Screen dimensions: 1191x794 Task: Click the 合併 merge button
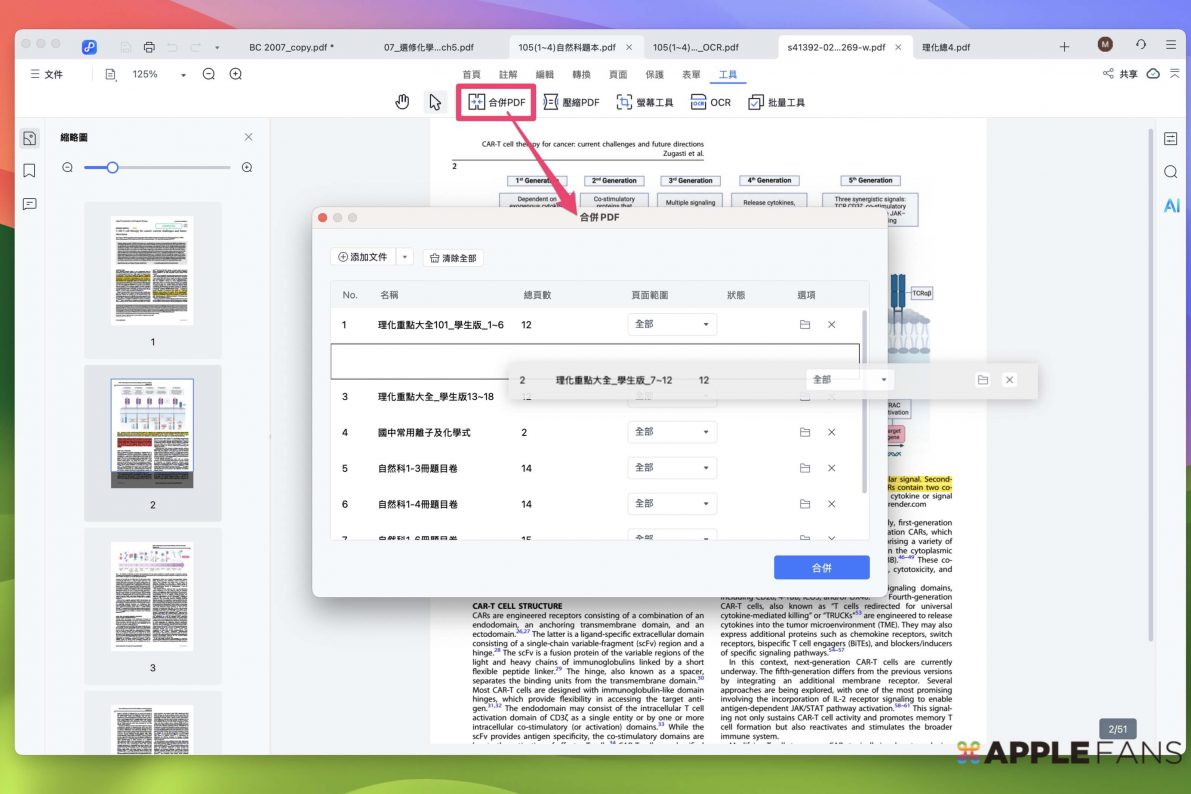tap(821, 568)
